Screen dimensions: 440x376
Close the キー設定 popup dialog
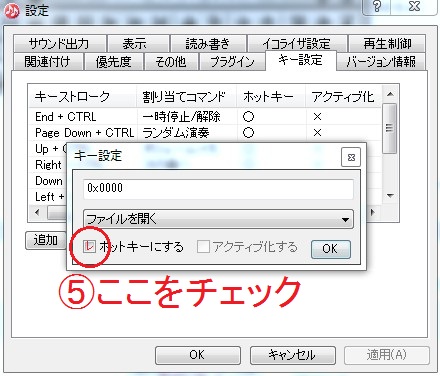[x=351, y=157]
